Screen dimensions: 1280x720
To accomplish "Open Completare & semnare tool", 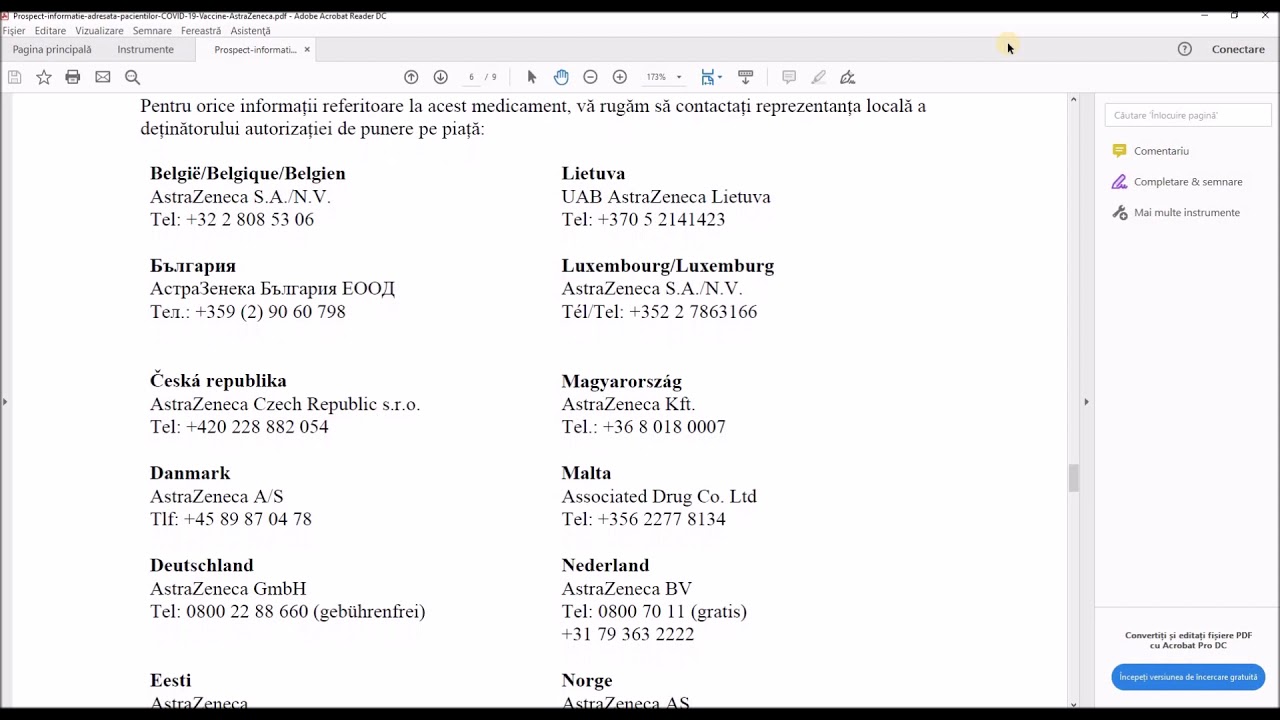I will click(x=1188, y=182).
